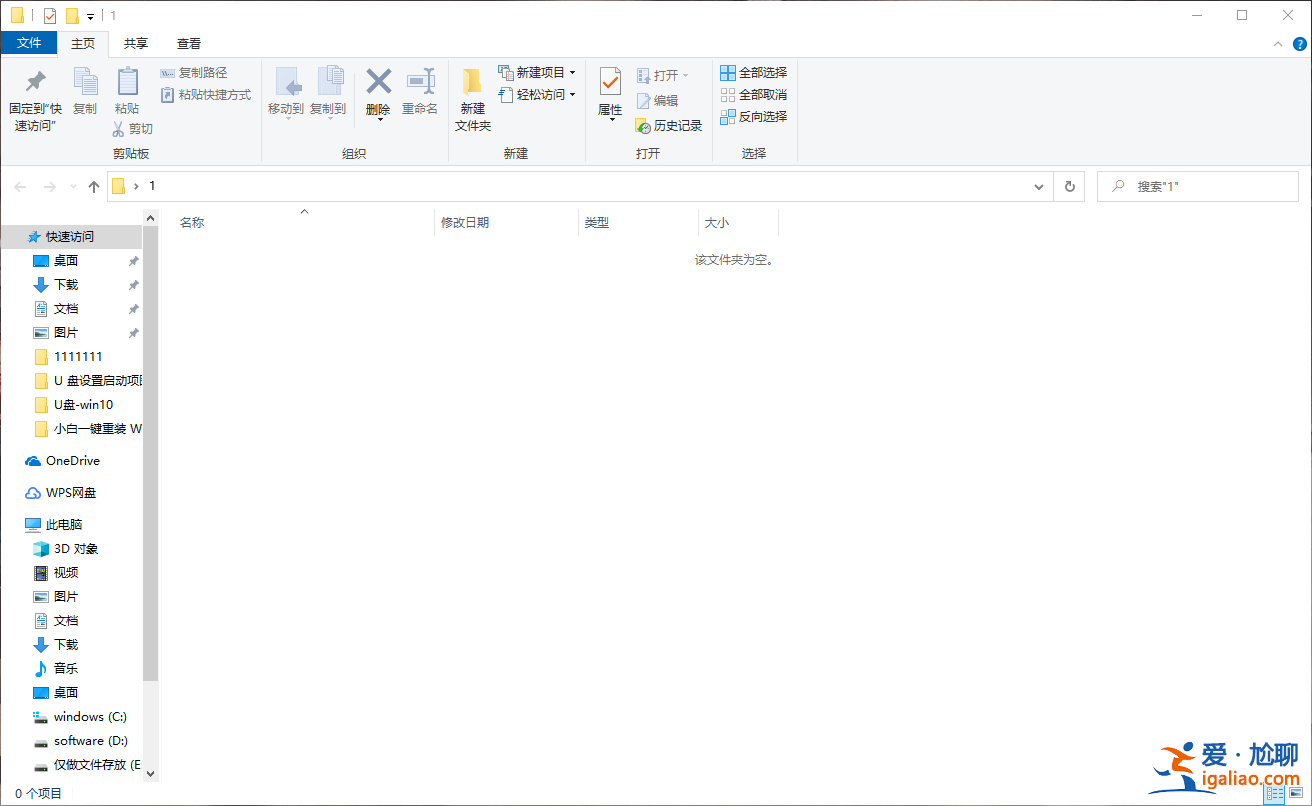This screenshot has height=806, width=1312.
Task: Create a new folder with 新建文件夹
Action: [472, 95]
